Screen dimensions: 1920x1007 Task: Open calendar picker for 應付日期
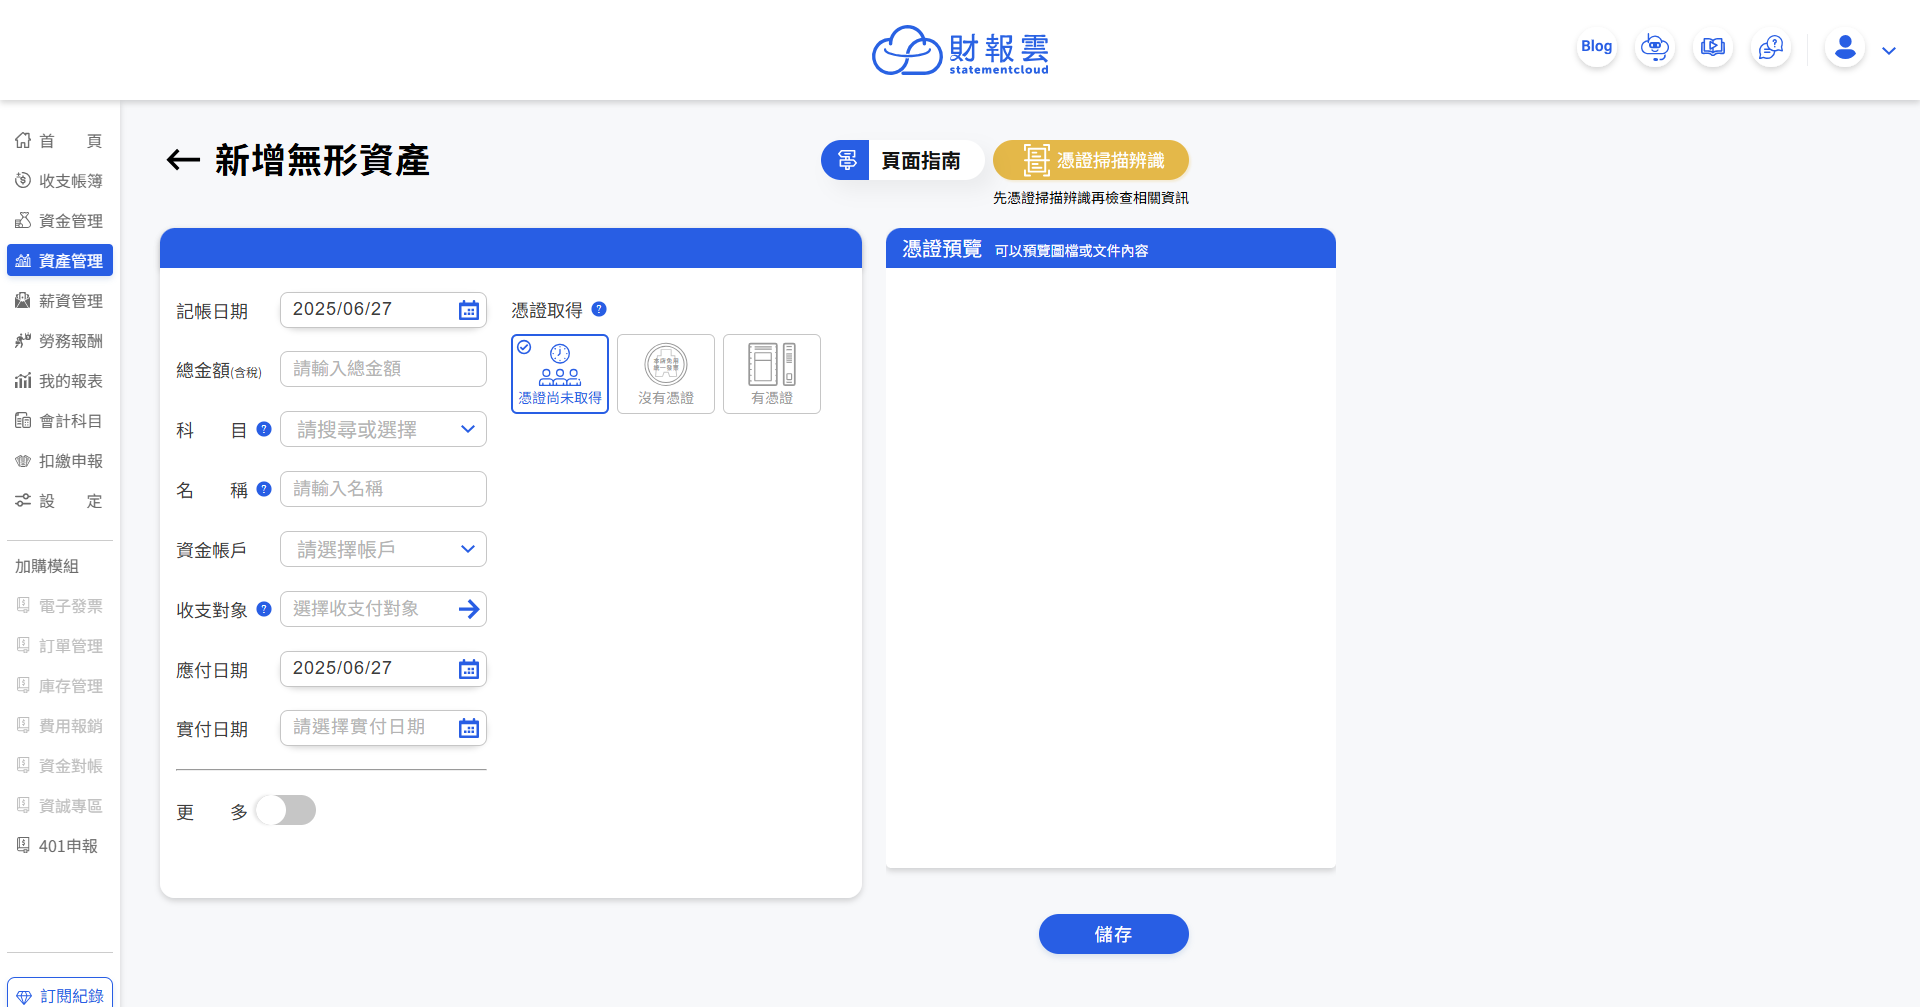point(468,669)
